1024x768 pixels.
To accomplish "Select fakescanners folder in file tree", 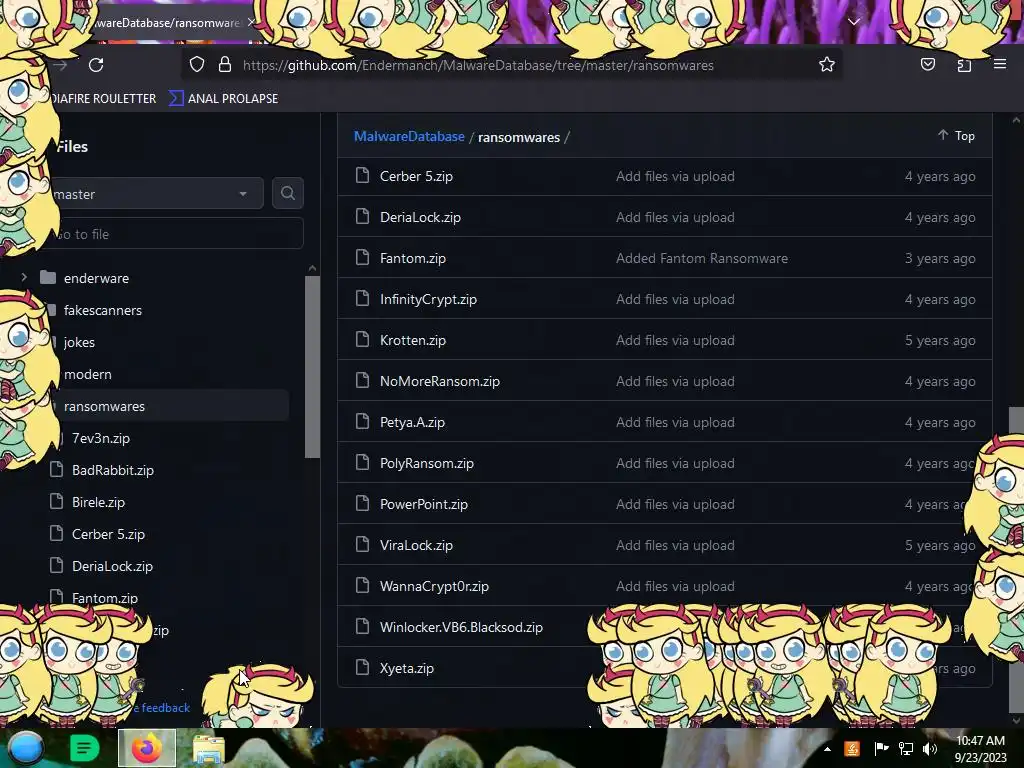I will point(103,310).
